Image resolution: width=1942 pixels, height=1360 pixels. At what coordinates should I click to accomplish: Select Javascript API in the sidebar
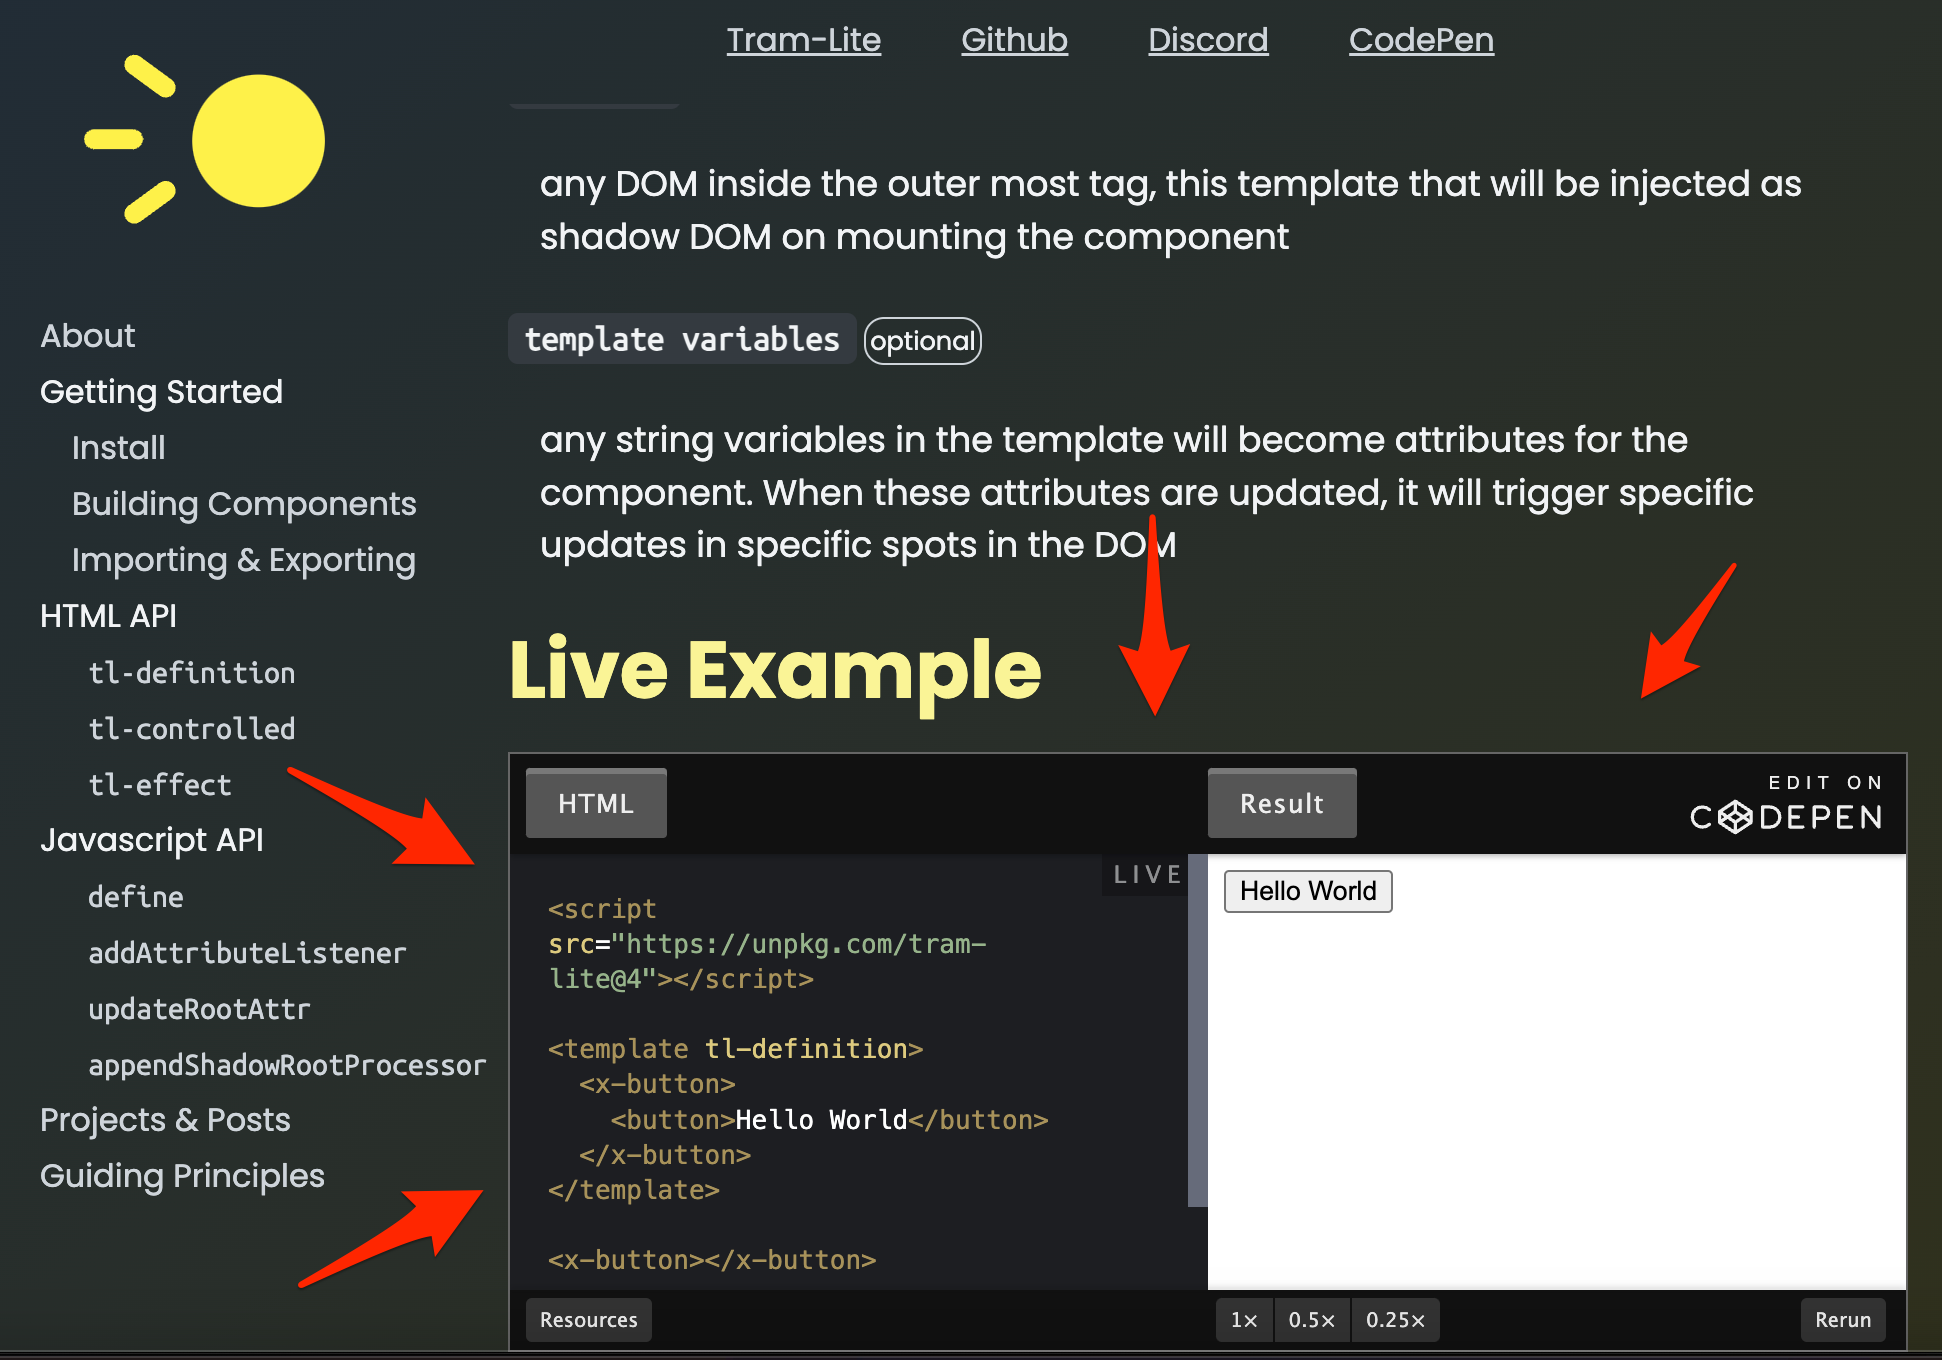pos(152,840)
